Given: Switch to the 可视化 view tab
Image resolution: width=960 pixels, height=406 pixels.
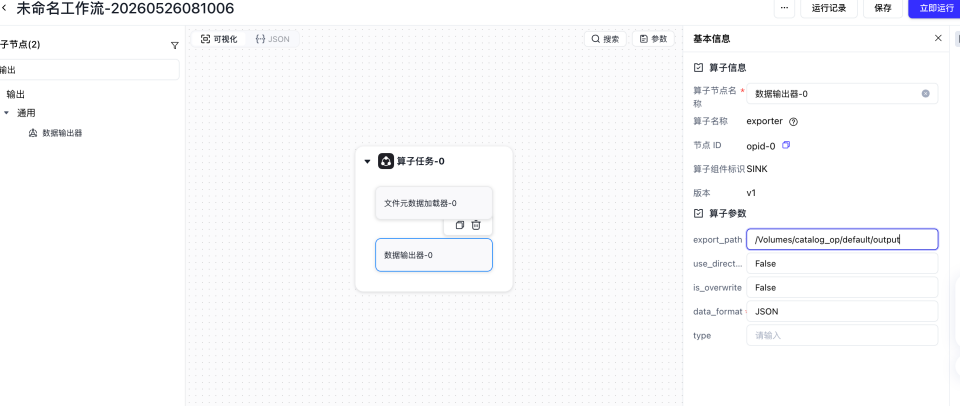Looking at the screenshot, I should coord(219,39).
